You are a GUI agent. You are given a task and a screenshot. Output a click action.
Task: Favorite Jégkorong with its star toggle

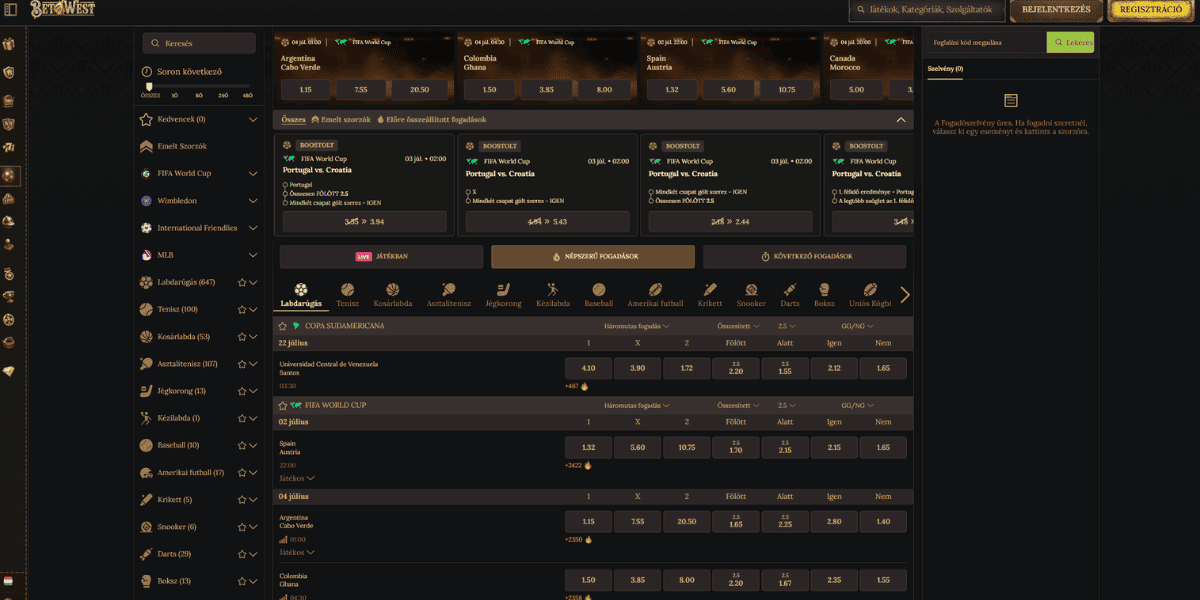(241, 391)
